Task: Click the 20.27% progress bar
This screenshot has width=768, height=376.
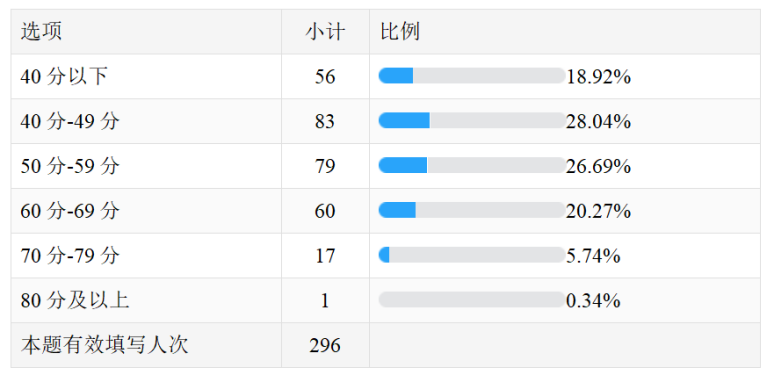Action: (x=472, y=210)
